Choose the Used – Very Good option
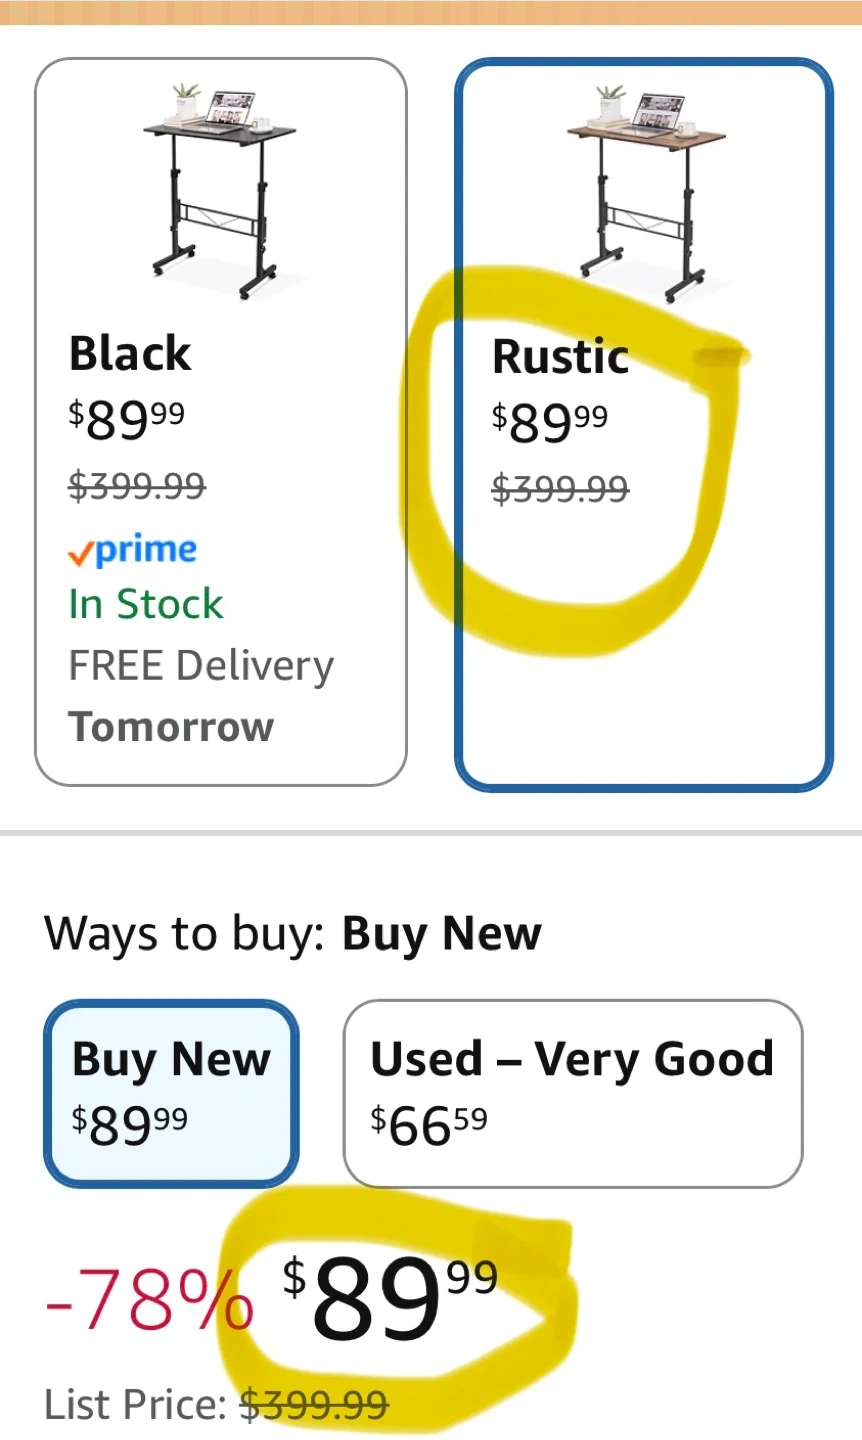 tap(572, 1093)
